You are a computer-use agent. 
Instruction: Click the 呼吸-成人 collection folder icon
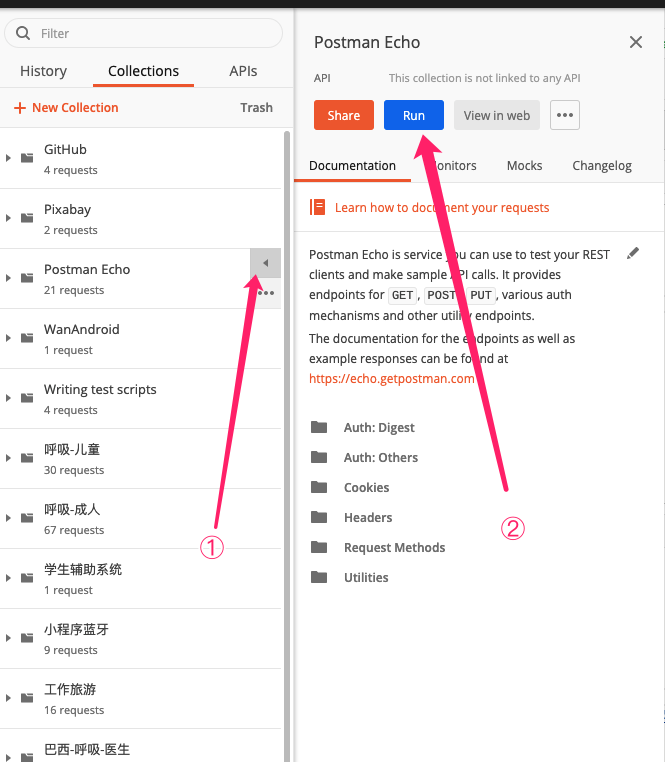(x=27, y=518)
